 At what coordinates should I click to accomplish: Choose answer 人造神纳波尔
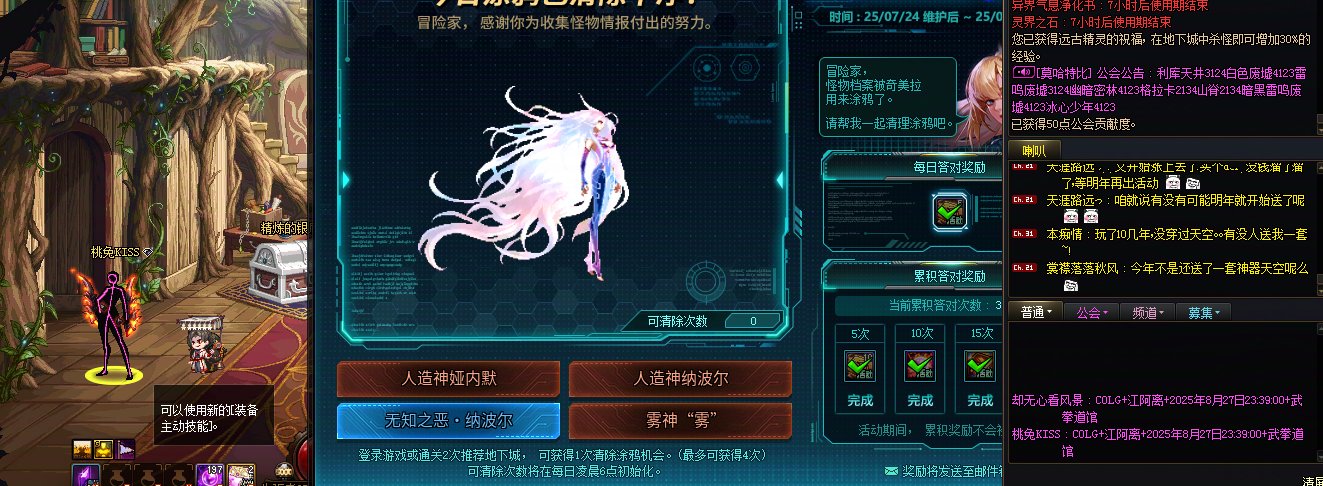pos(680,379)
